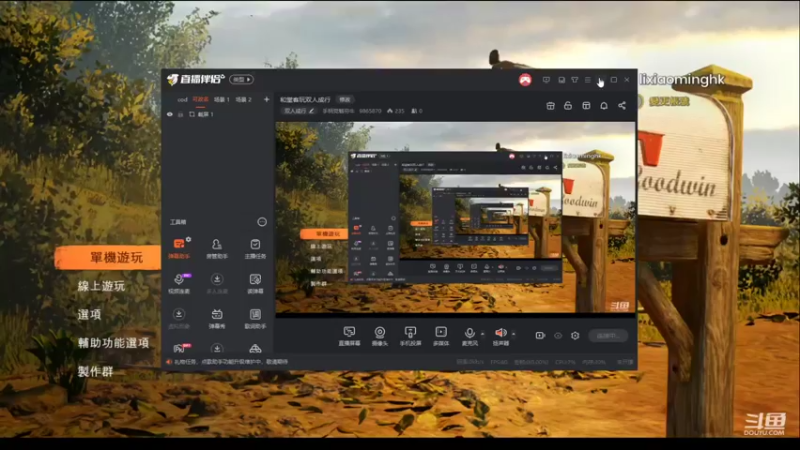
Task: Add 手机投屏 phone mirroring source
Action: pyautogui.click(x=410, y=336)
